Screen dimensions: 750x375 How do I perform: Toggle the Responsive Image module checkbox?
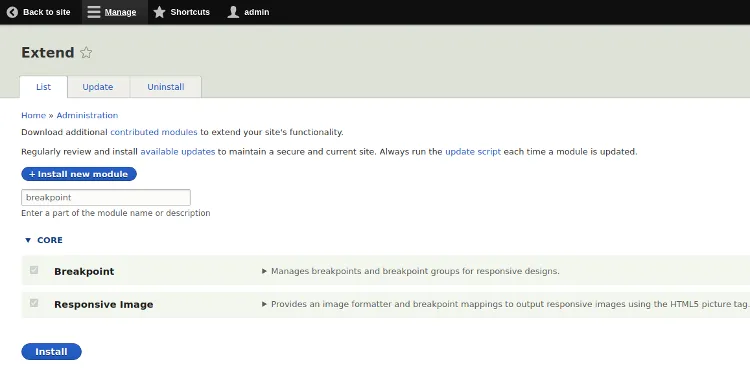click(x=34, y=303)
